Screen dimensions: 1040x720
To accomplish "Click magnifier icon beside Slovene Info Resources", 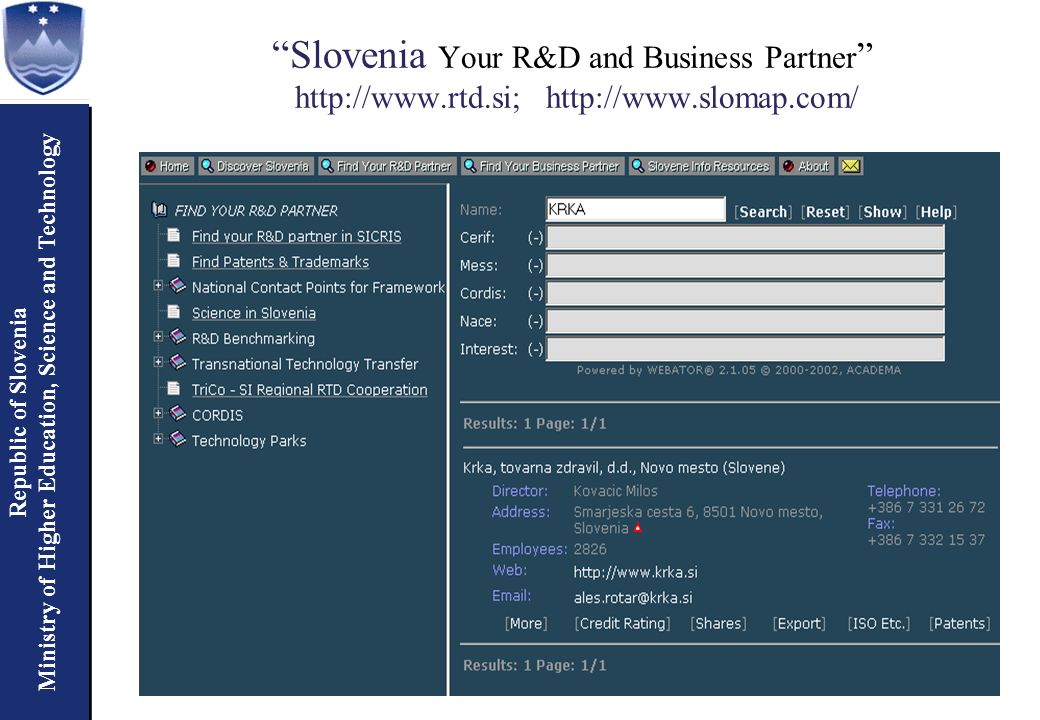I will (x=638, y=166).
